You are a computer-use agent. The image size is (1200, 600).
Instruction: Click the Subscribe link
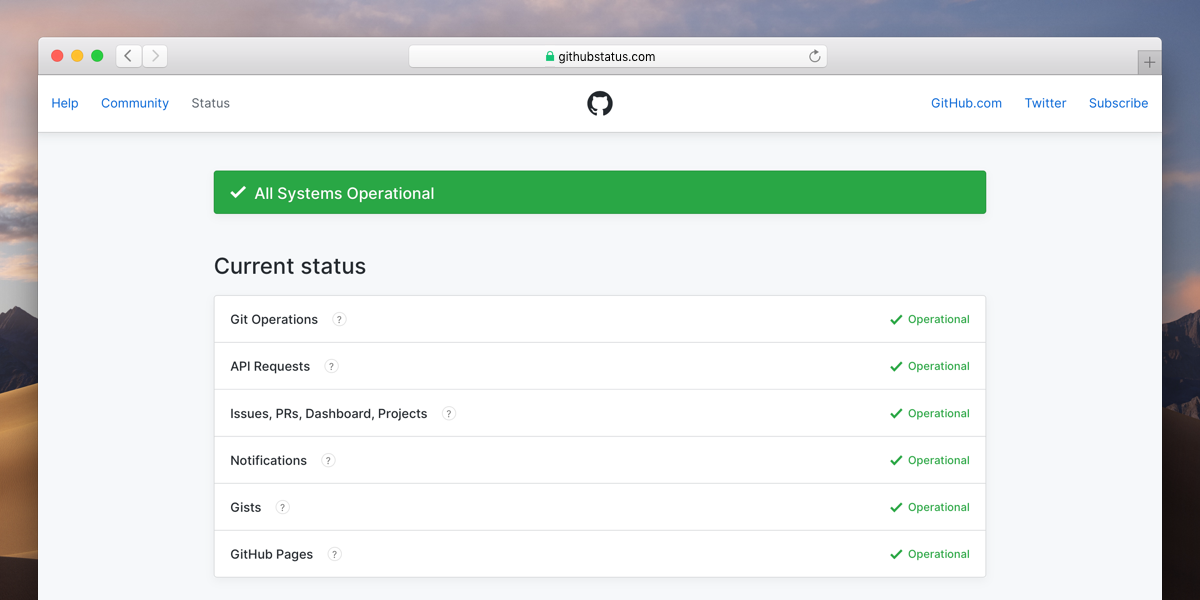point(1117,103)
